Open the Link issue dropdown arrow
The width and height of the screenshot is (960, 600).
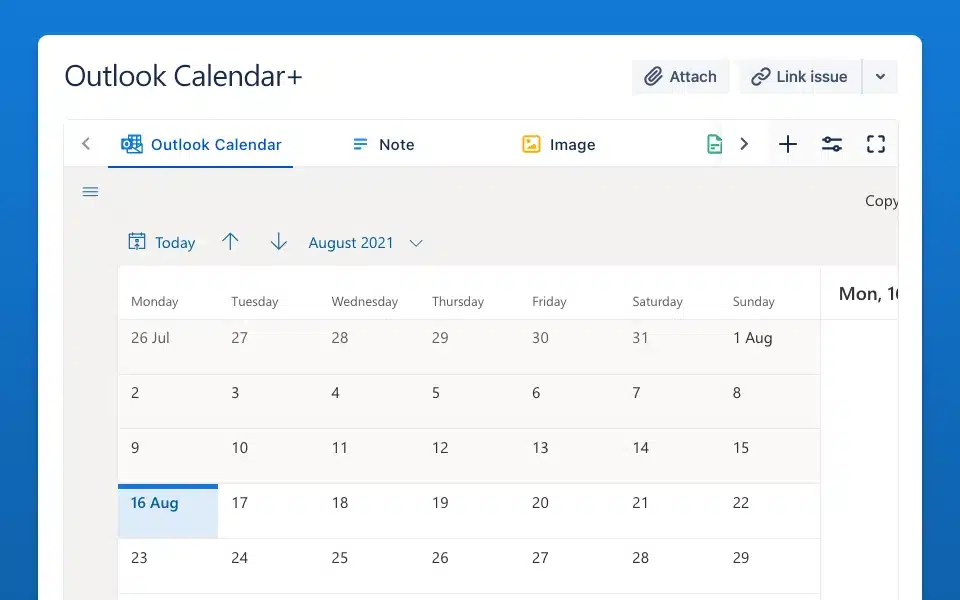point(880,77)
